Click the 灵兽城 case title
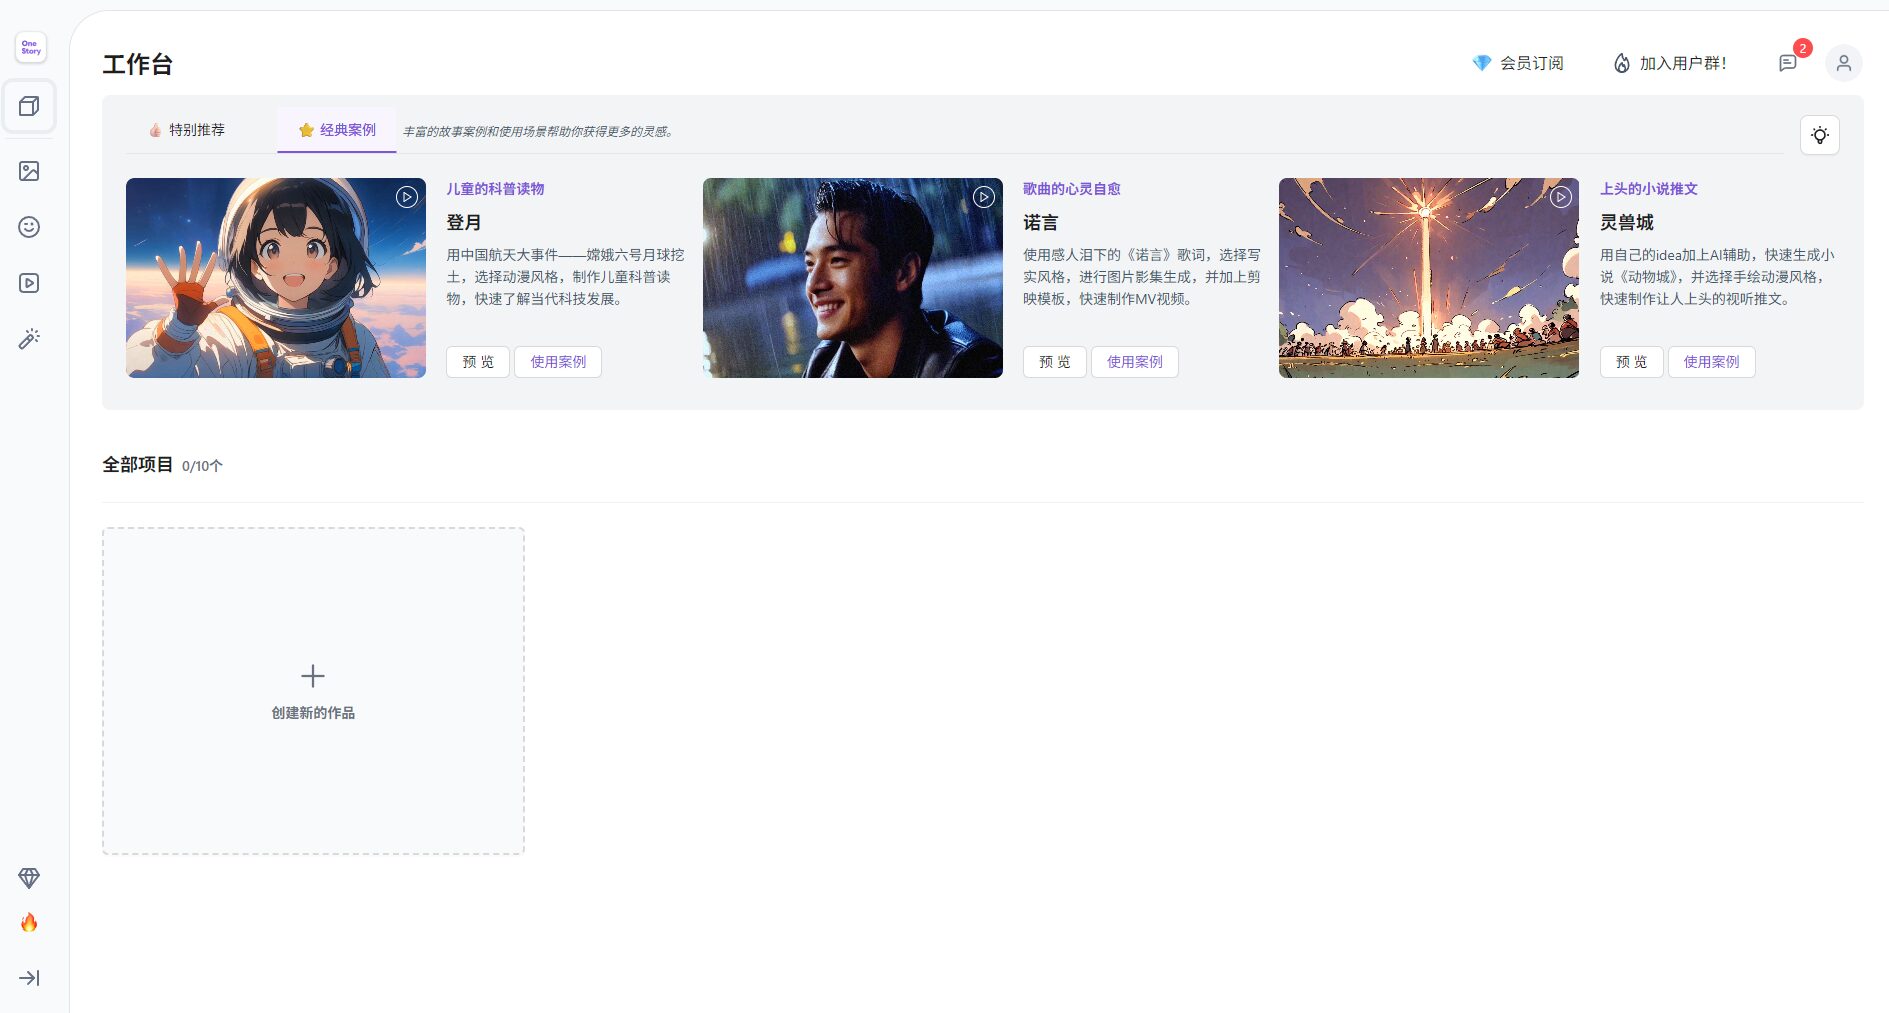This screenshot has width=1889, height=1013. tap(1627, 222)
